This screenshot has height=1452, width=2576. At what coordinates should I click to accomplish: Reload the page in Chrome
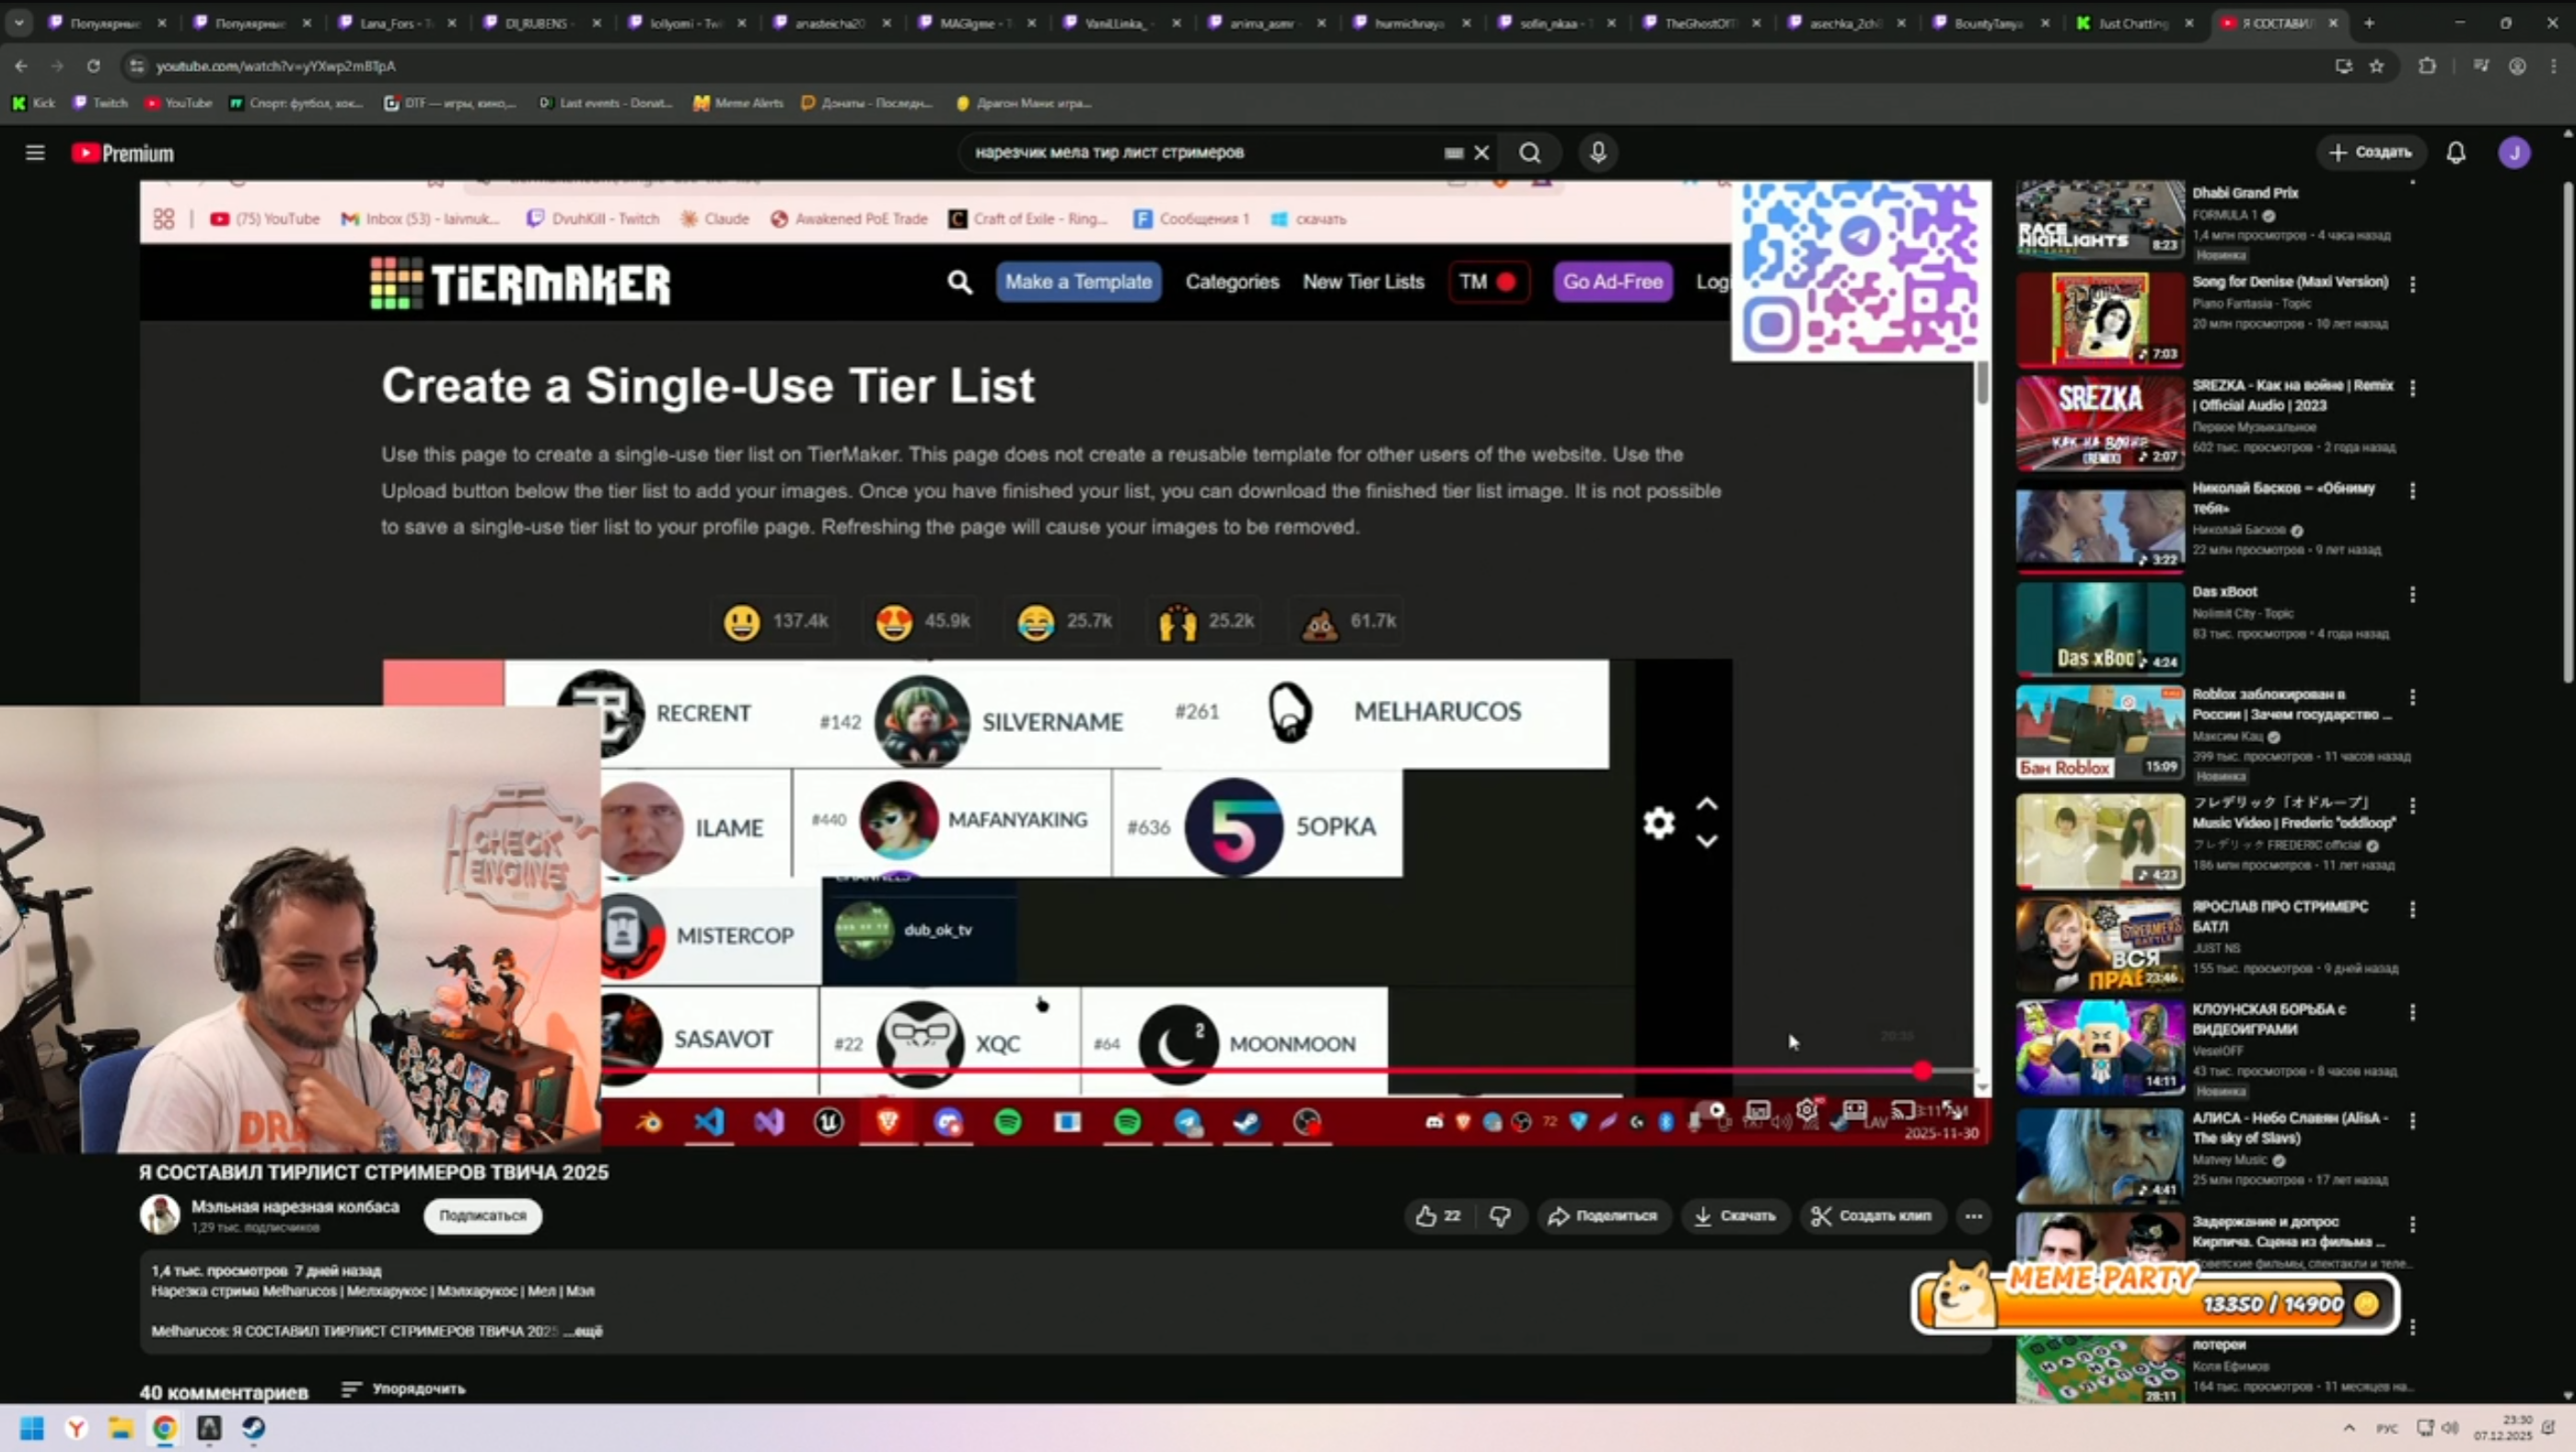tap(93, 66)
